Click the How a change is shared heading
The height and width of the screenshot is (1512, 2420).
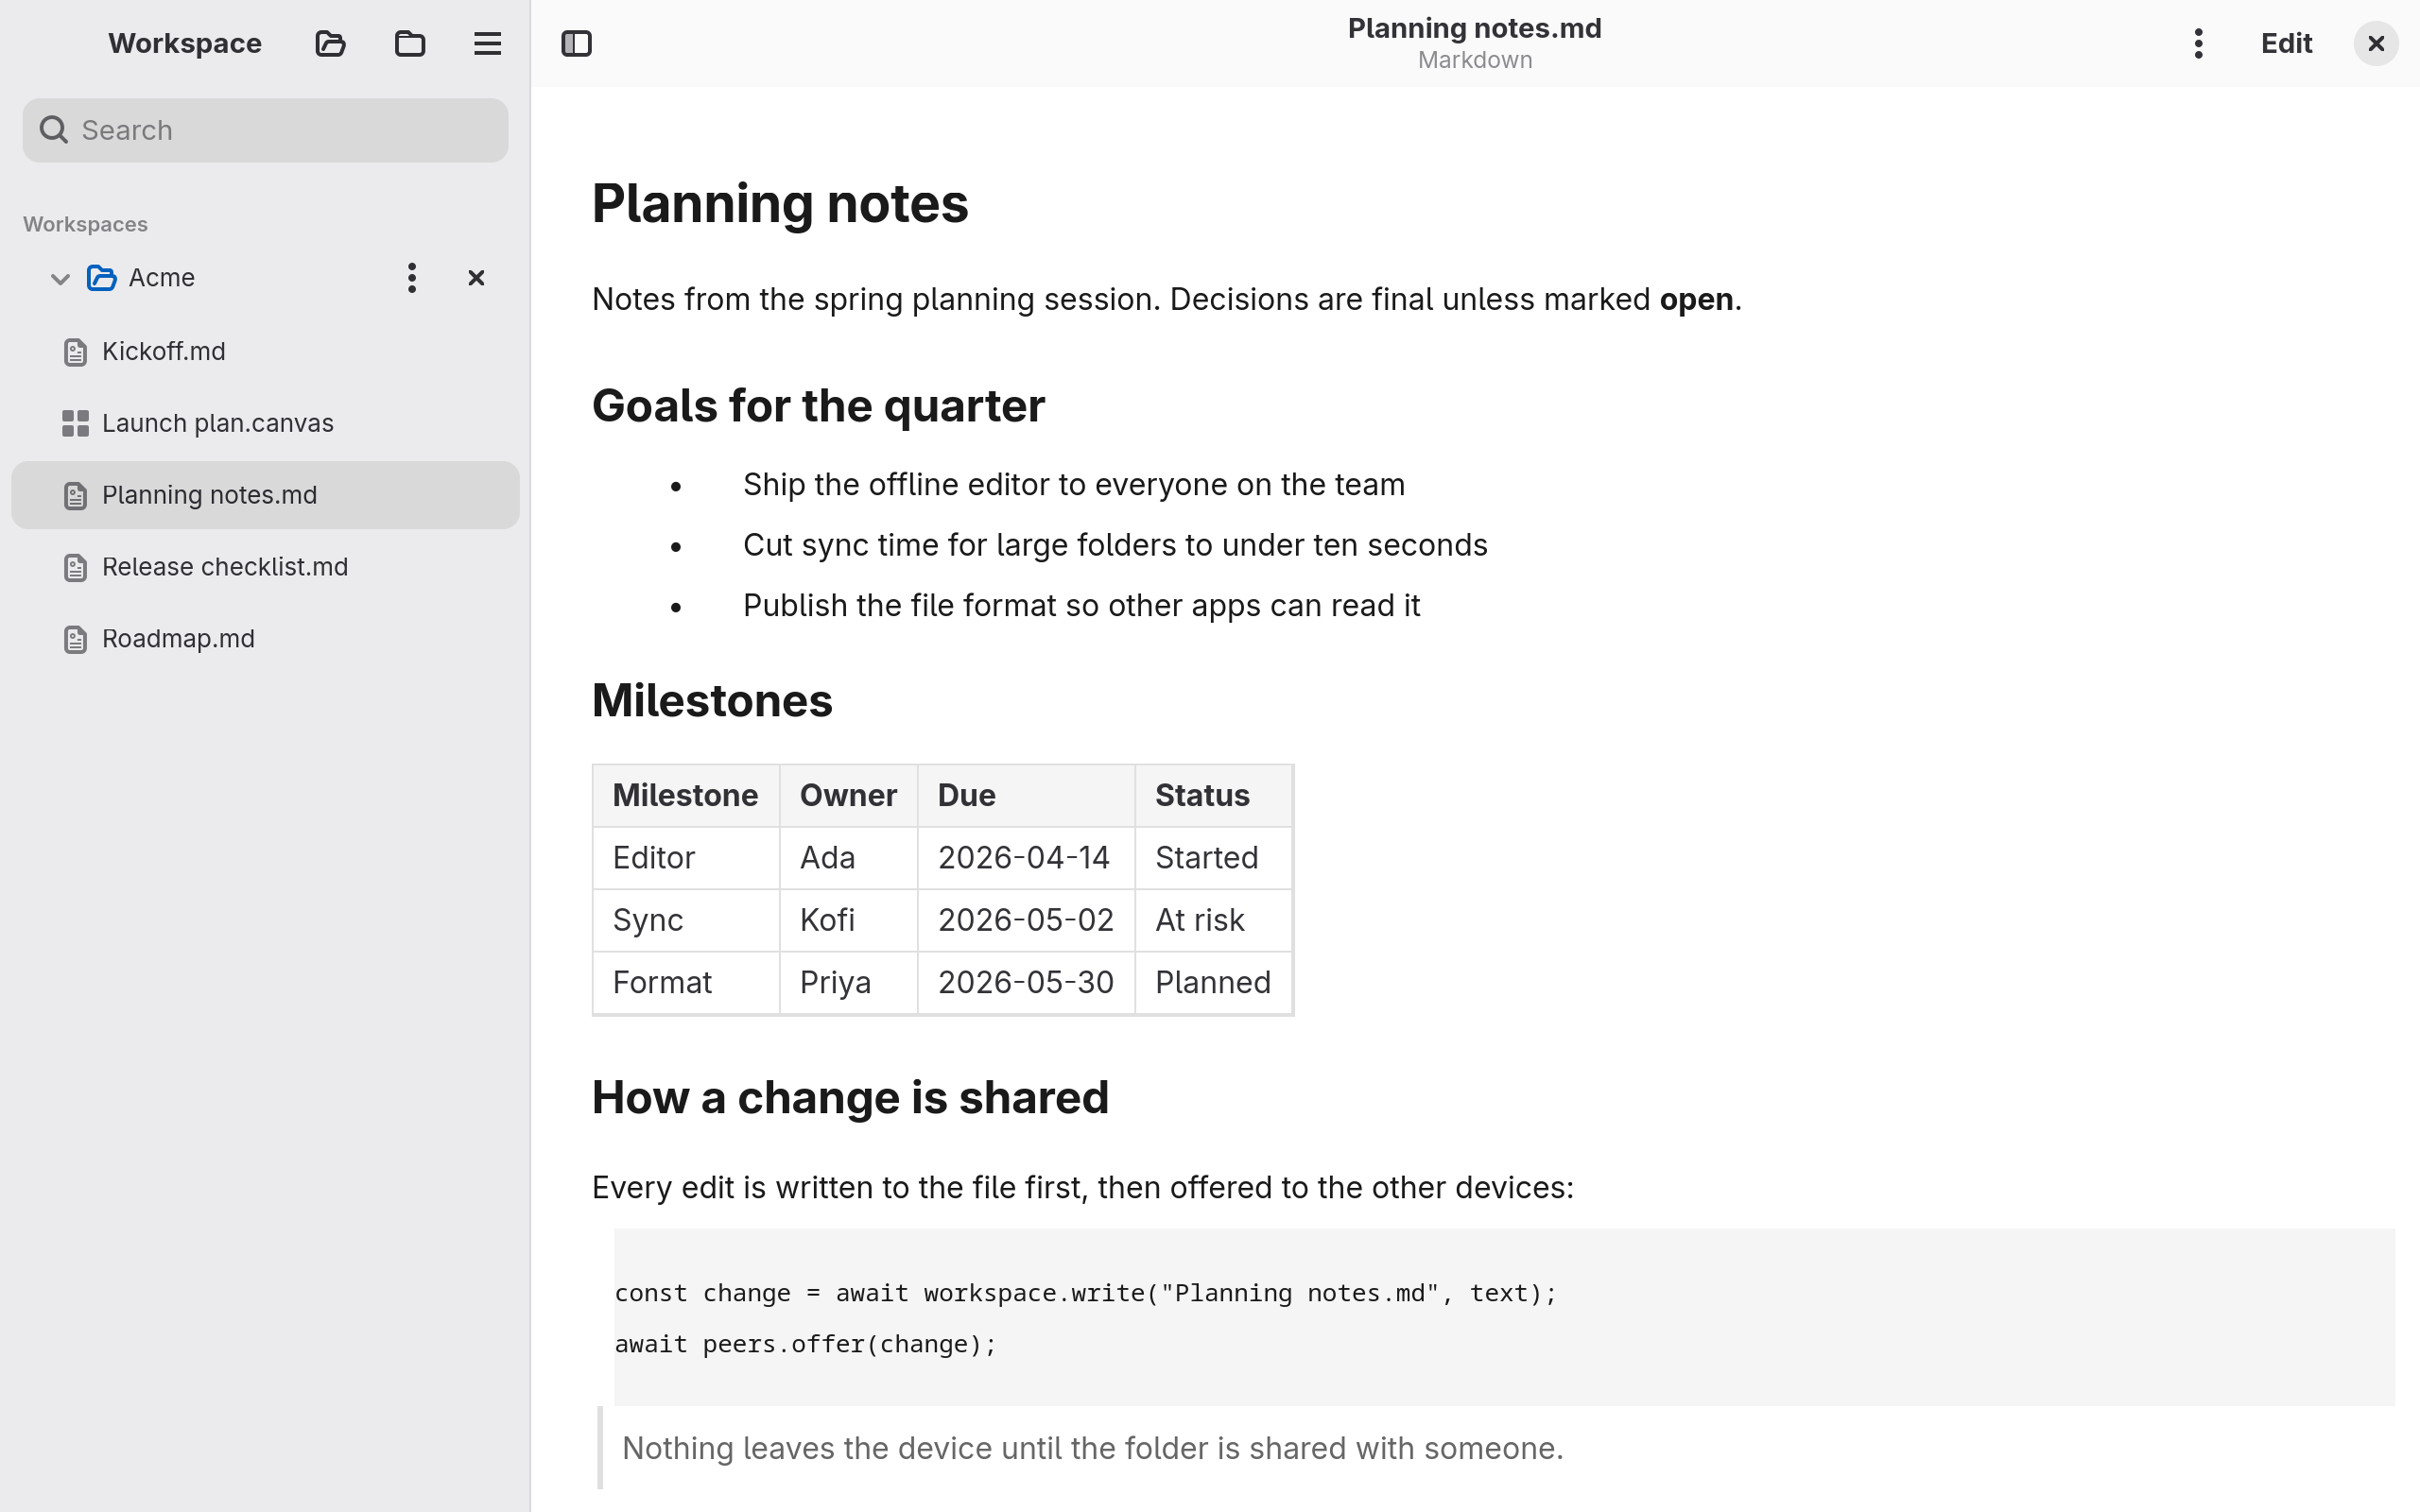tap(850, 1098)
